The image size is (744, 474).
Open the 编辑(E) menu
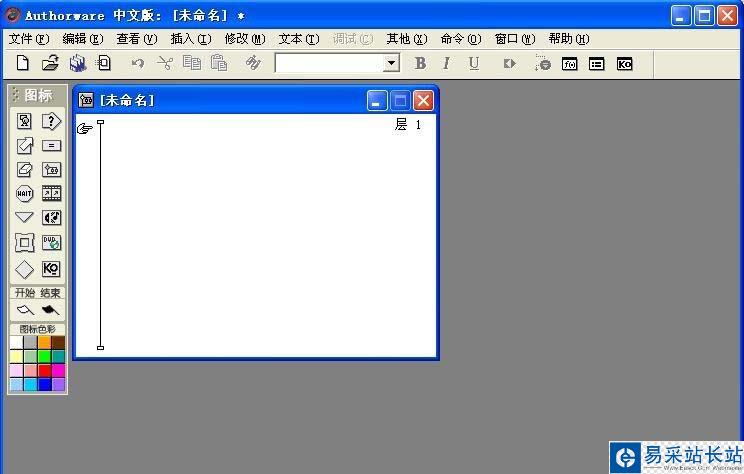point(83,39)
